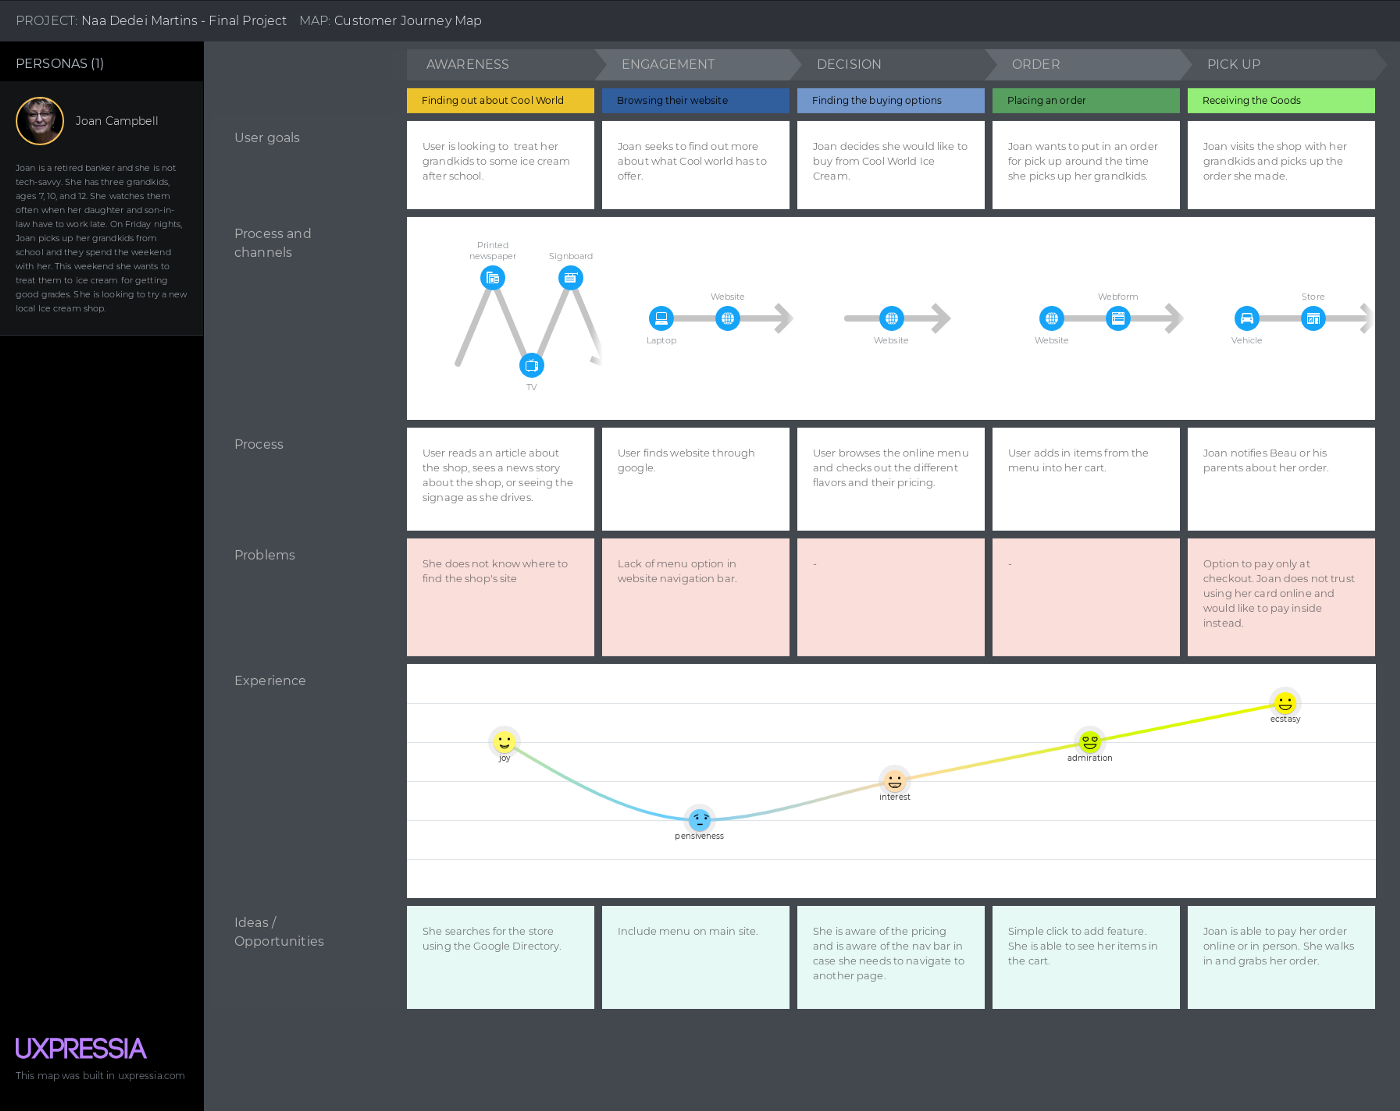Click process card 'User adds in items from the menu'
1400x1111 pixels.
point(1086,479)
